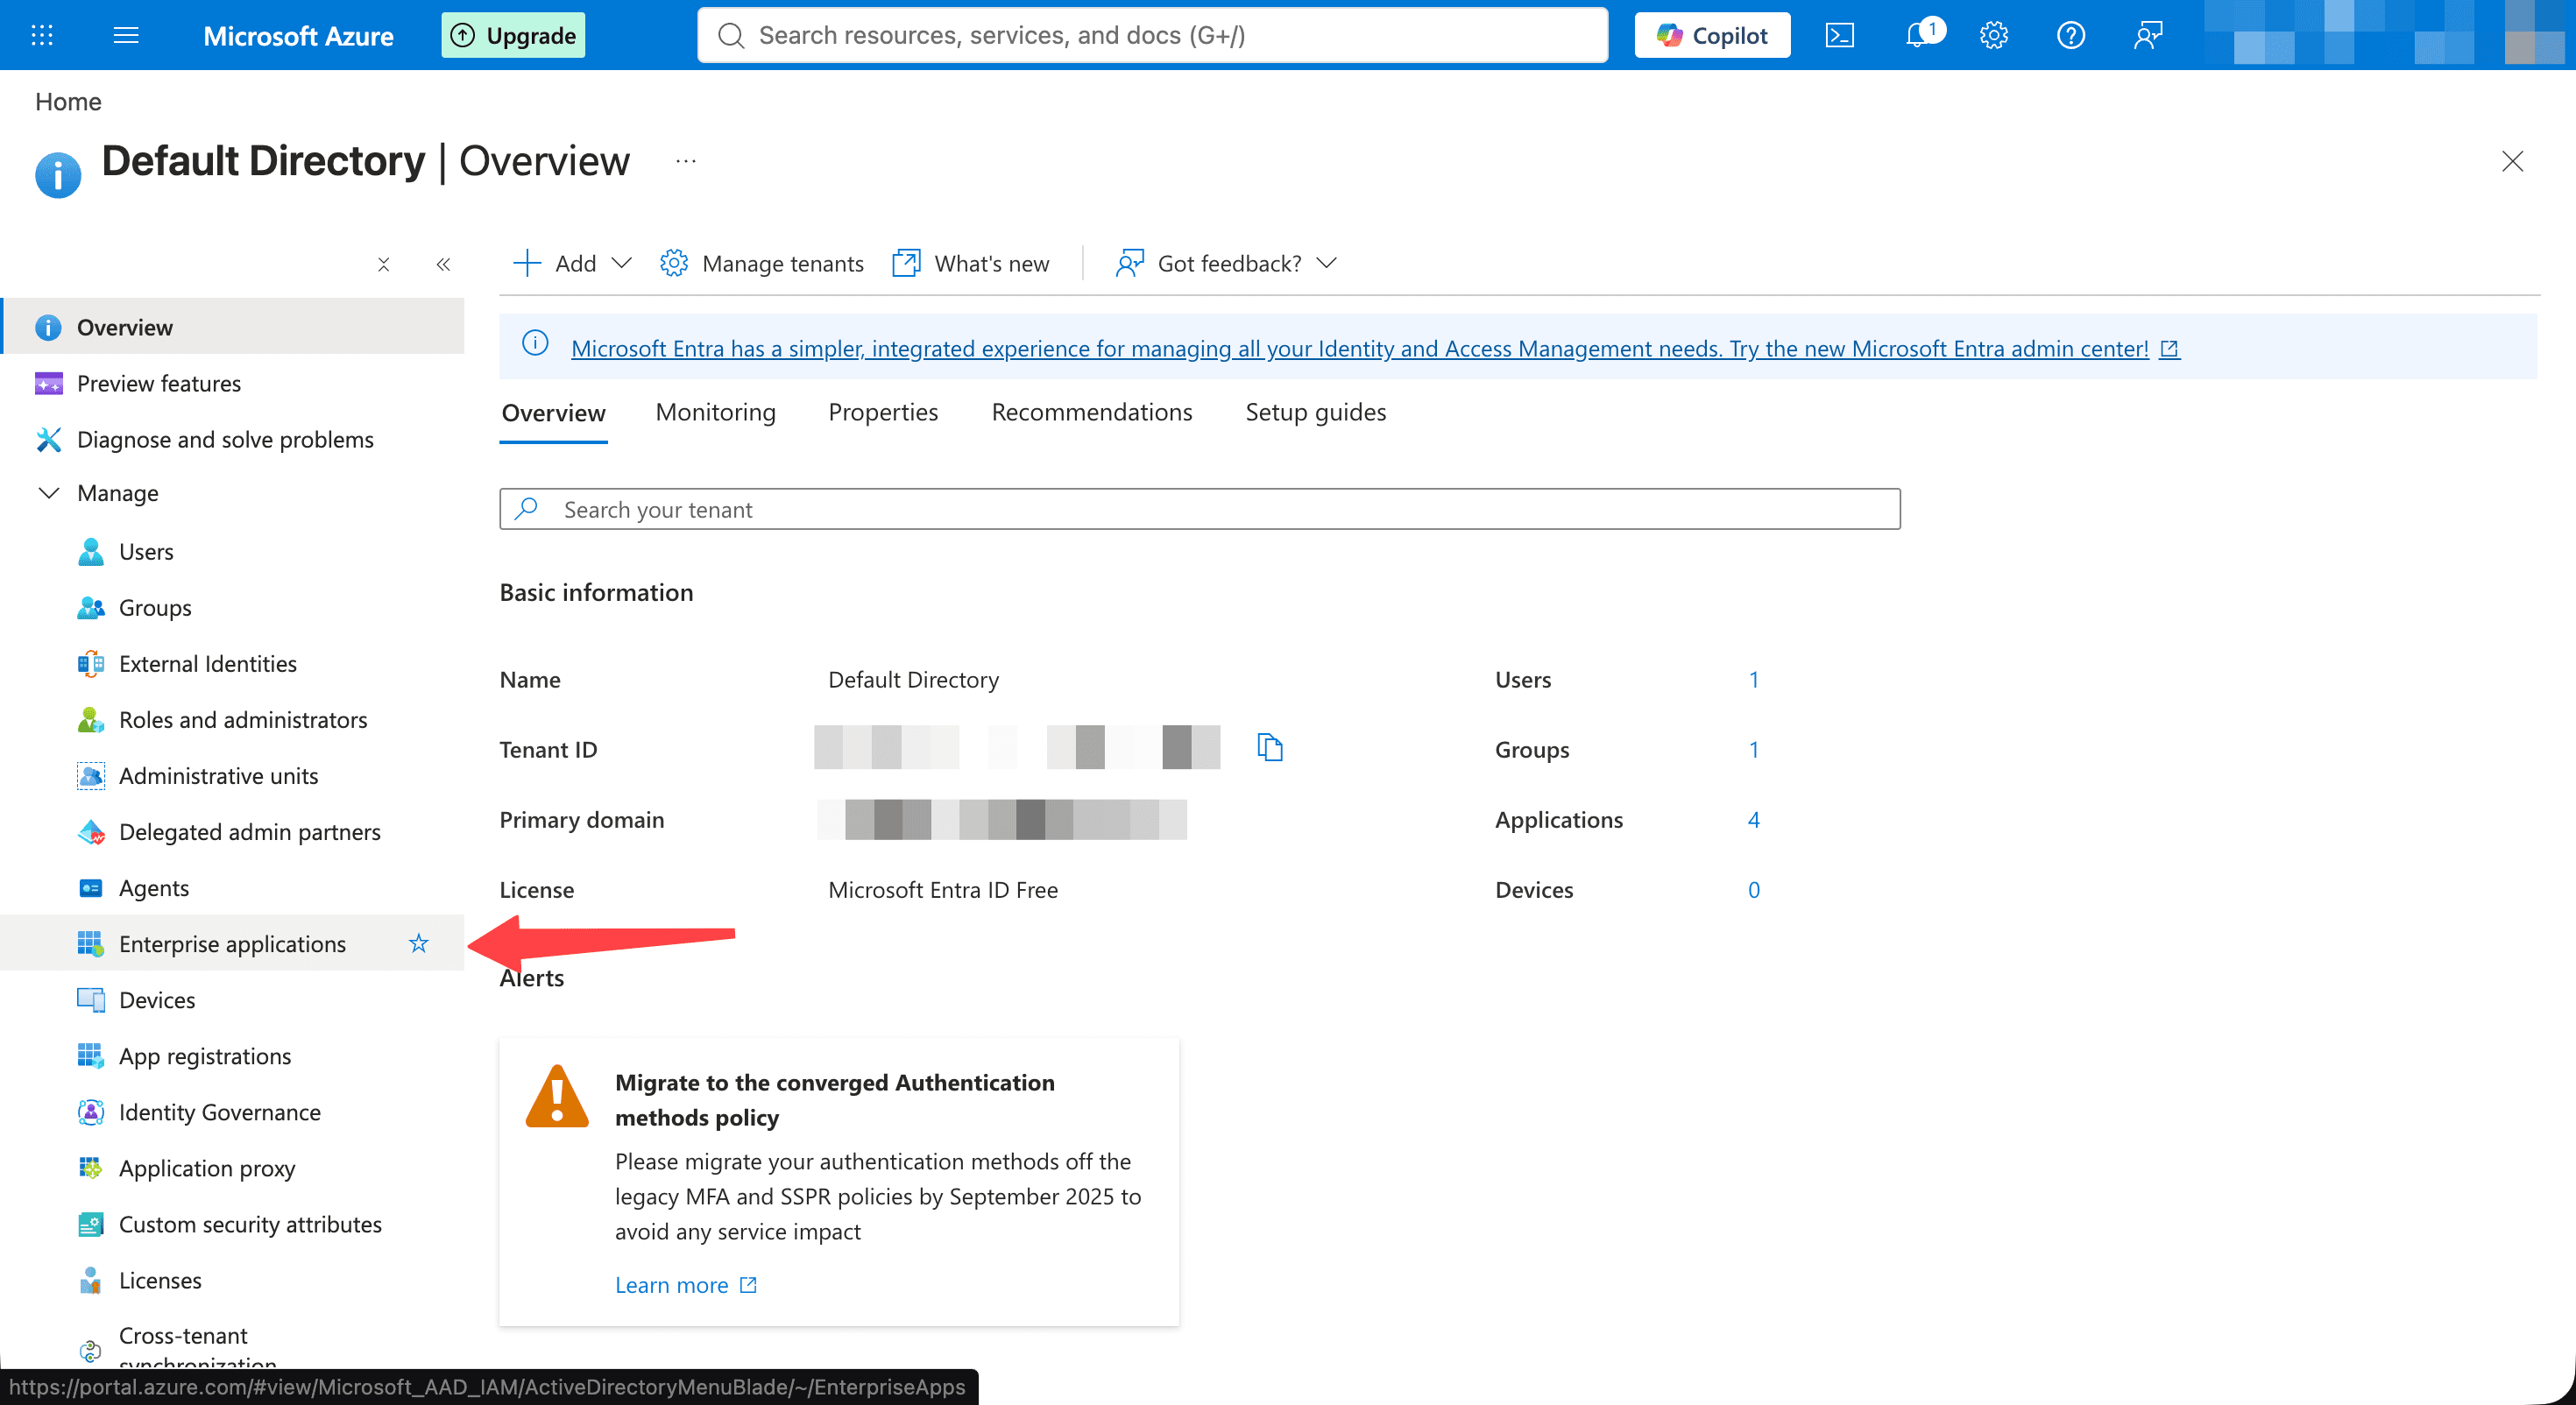This screenshot has width=2576, height=1405.
Task: Collapse the Manage section chevron
Action: [x=48, y=493]
